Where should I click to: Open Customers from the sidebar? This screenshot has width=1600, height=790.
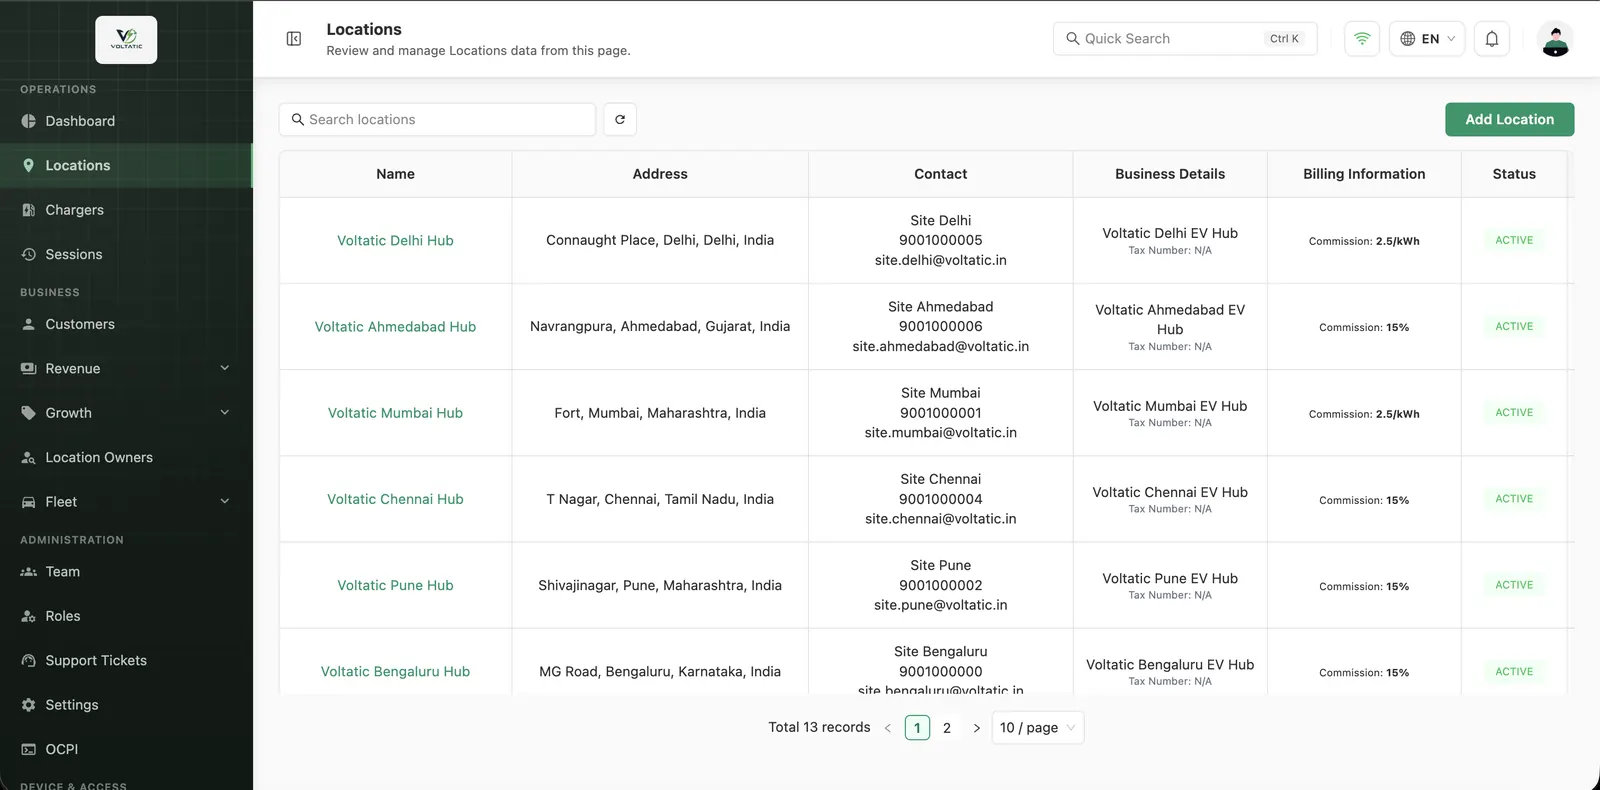click(x=126, y=325)
